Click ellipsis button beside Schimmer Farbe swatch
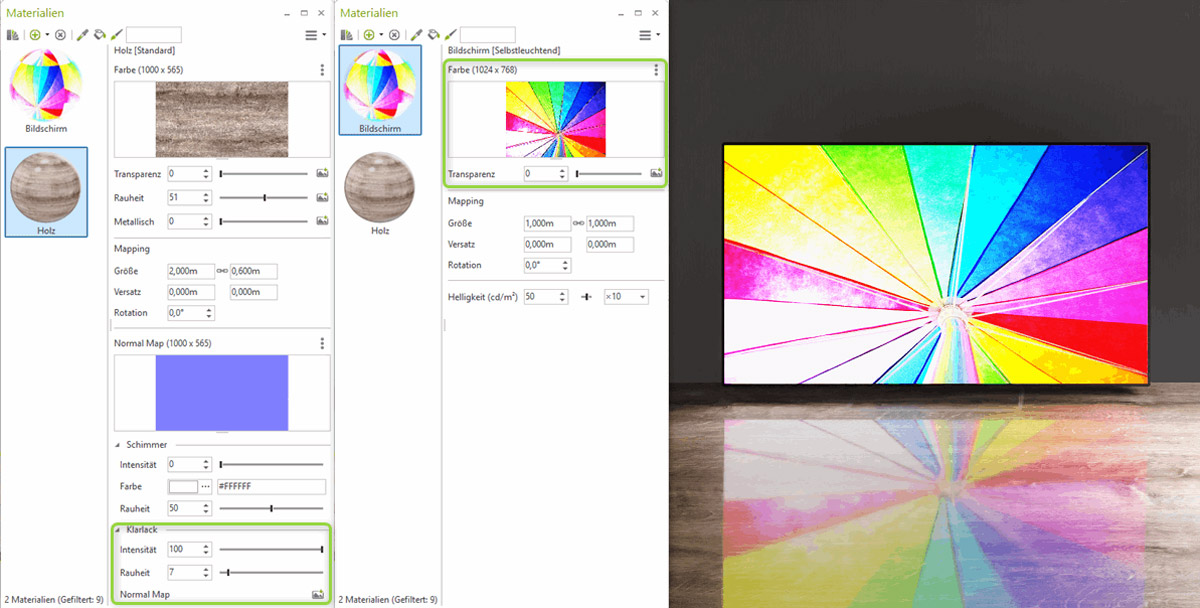The image size is (1200, 608). tap(206, 487)
